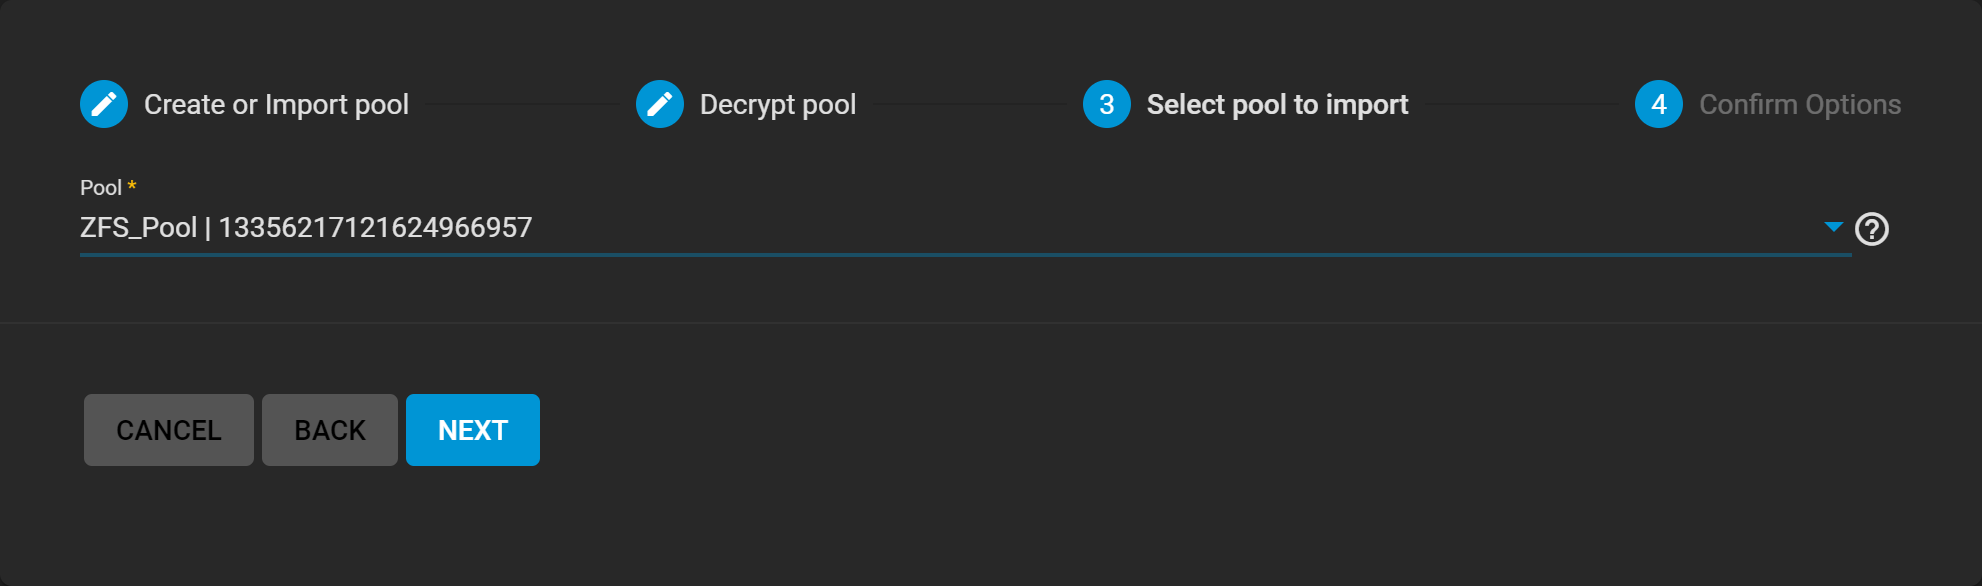Click the pool ID number 13356217121624966957
The height and width of the screenshot is (586, 1982).
(x=375, y=228)
